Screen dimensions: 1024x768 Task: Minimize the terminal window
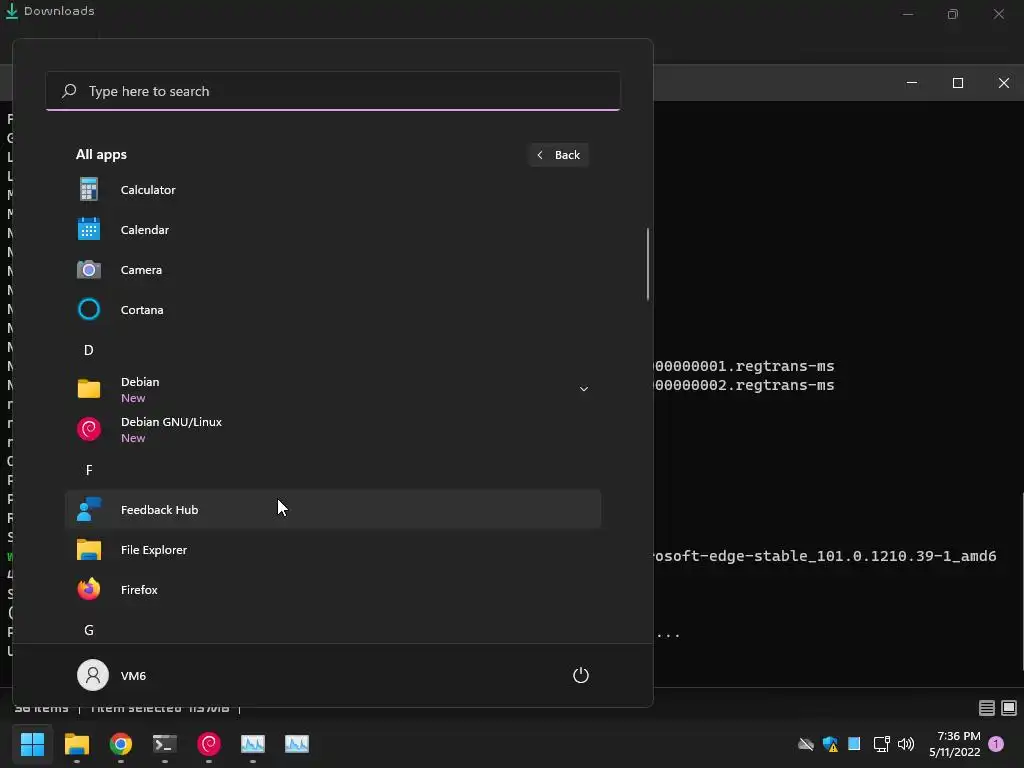tap(912, 83)
